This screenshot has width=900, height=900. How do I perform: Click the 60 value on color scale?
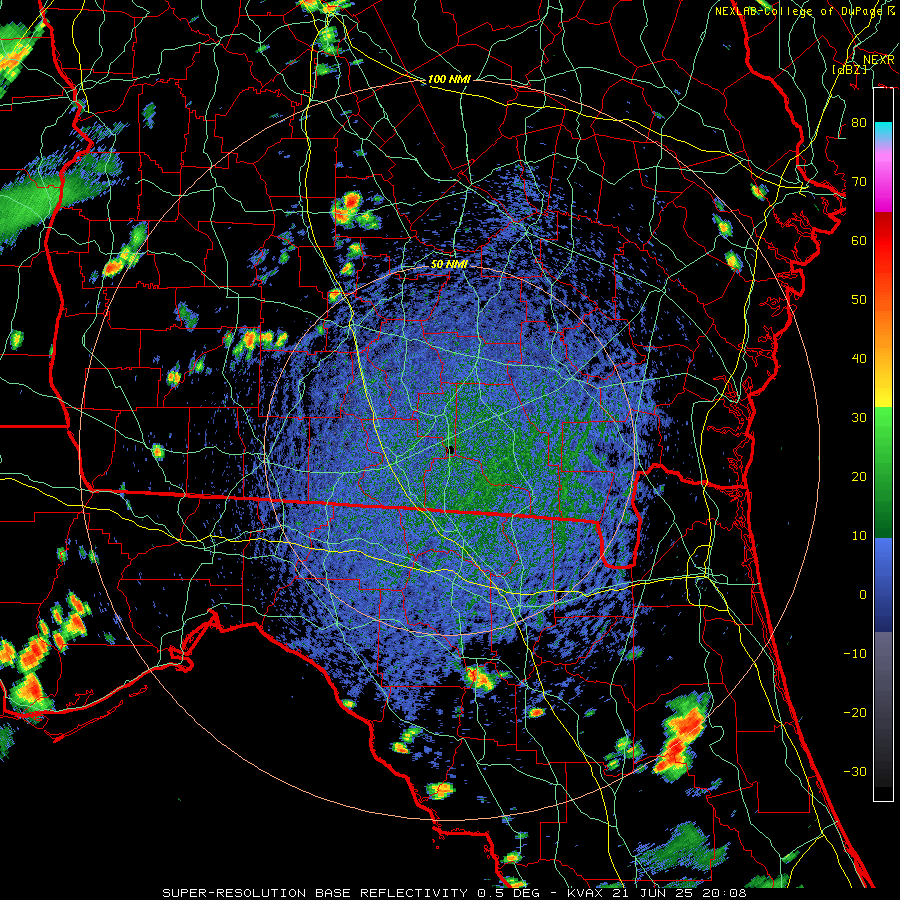click(859, 240)
